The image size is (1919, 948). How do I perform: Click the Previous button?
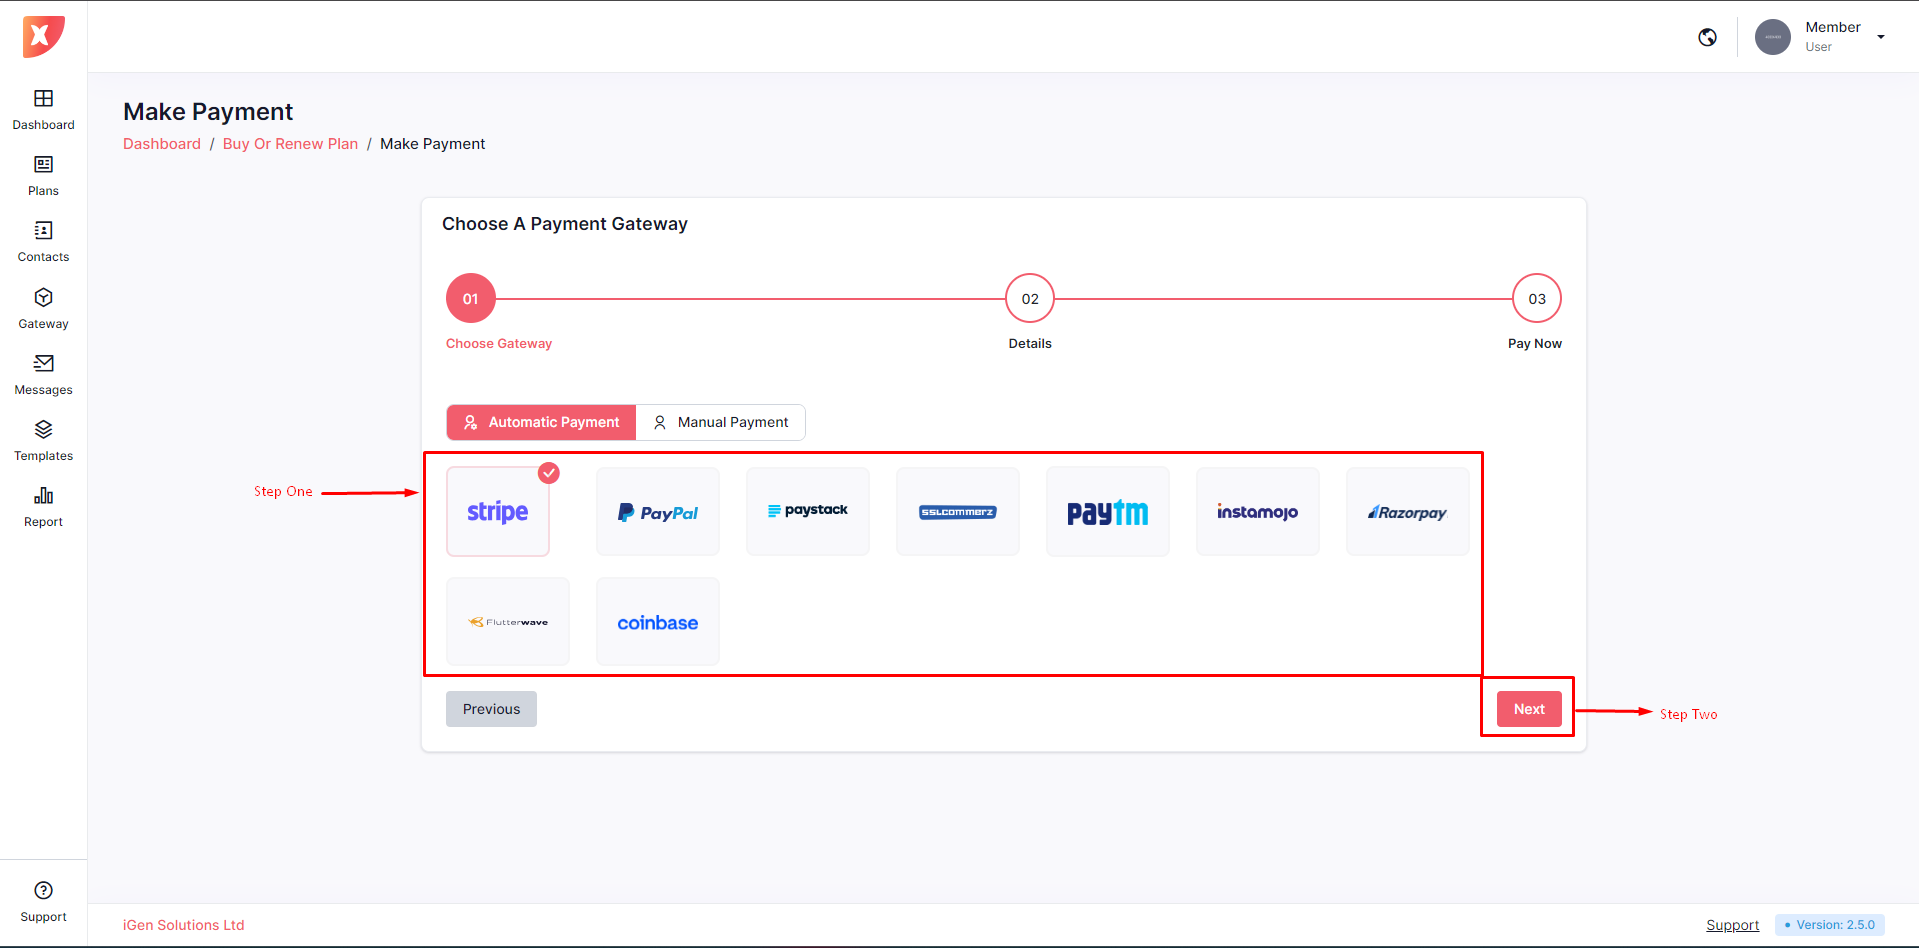[x=491, y=709]
